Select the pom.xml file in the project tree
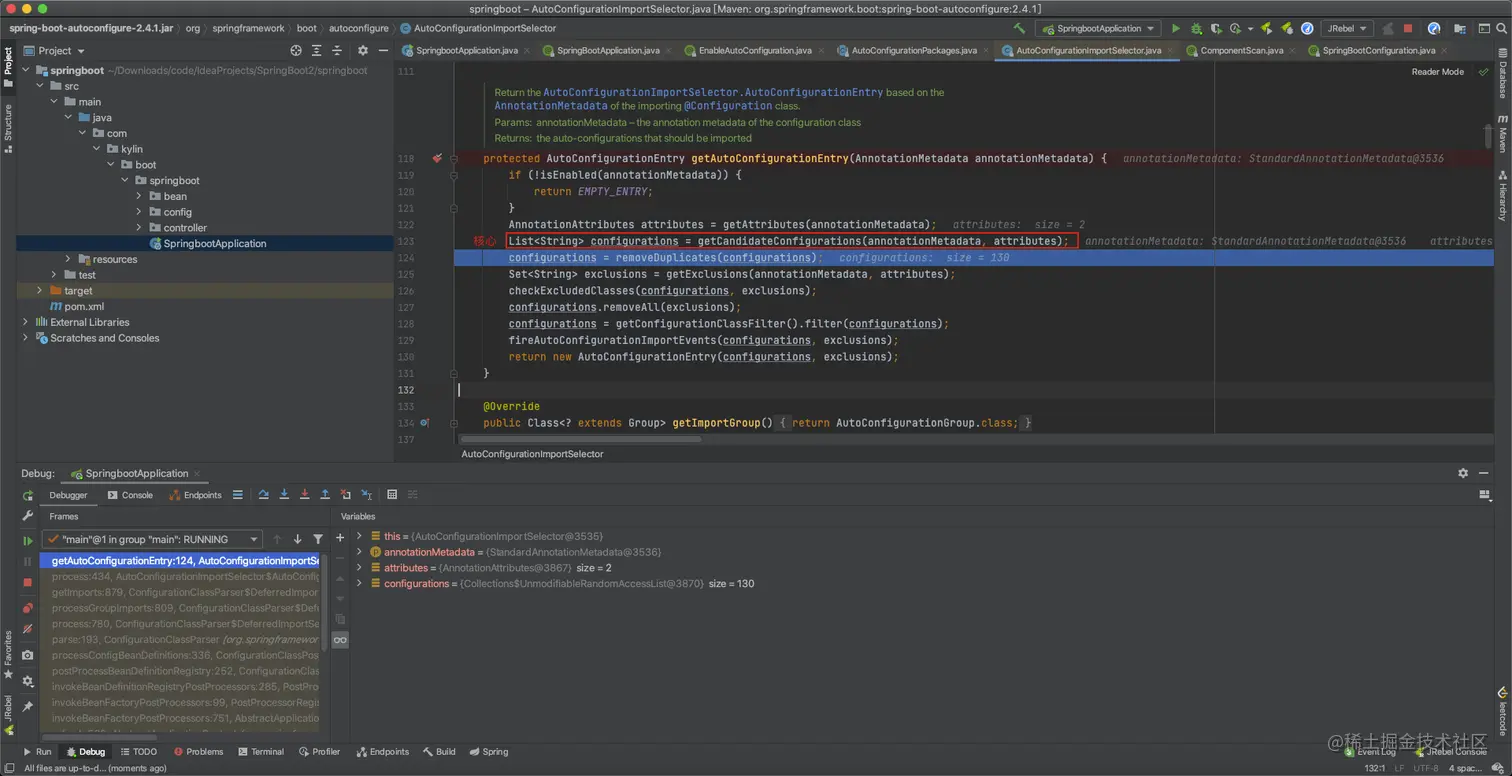This screenshot has height=776, width=1512. click(x=84, y=306)
